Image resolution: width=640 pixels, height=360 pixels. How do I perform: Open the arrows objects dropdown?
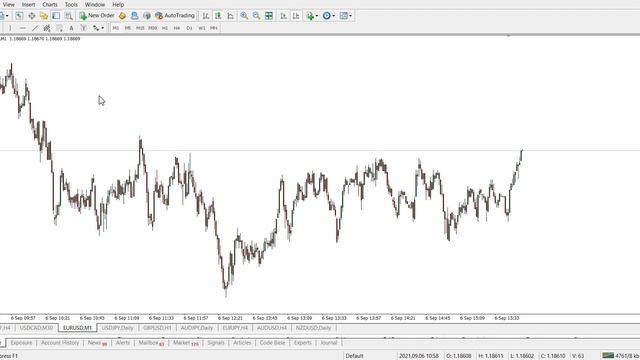98,28
